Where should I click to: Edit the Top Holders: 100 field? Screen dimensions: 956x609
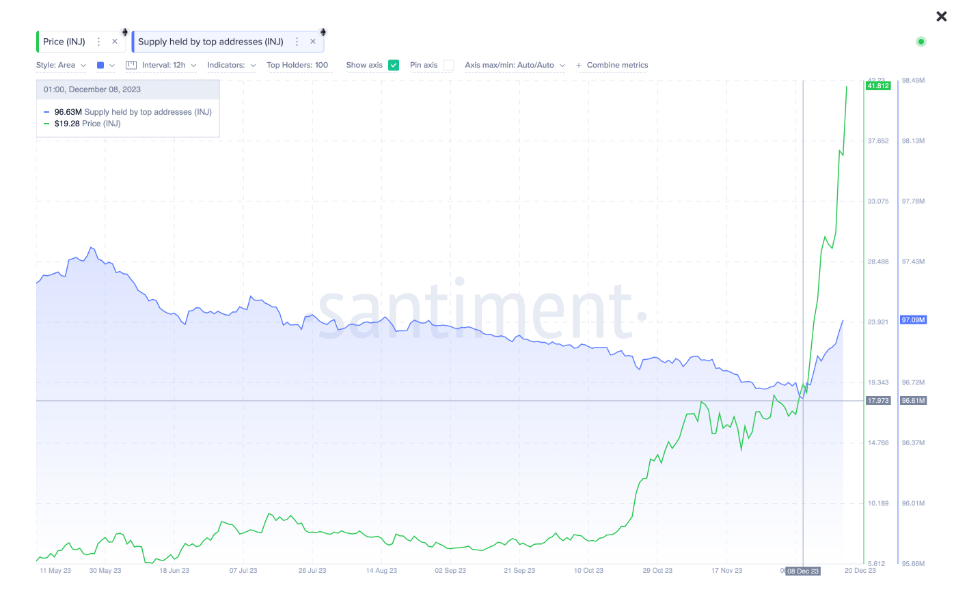coord(297,65)
